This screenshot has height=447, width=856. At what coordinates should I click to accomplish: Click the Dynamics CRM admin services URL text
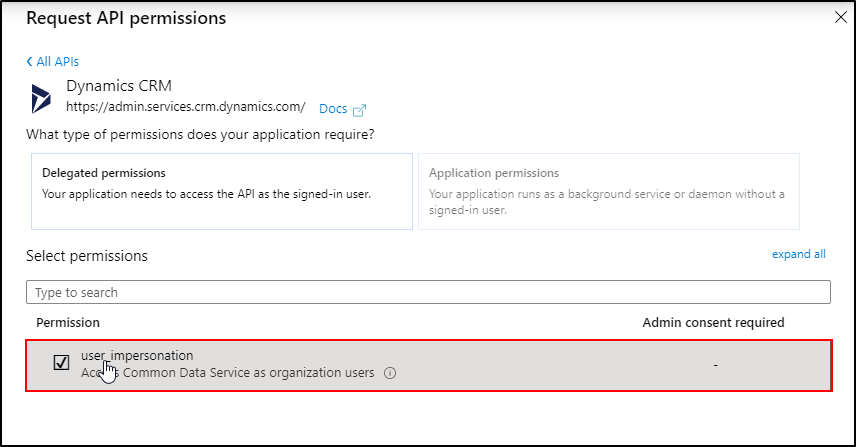coord(185,105)
